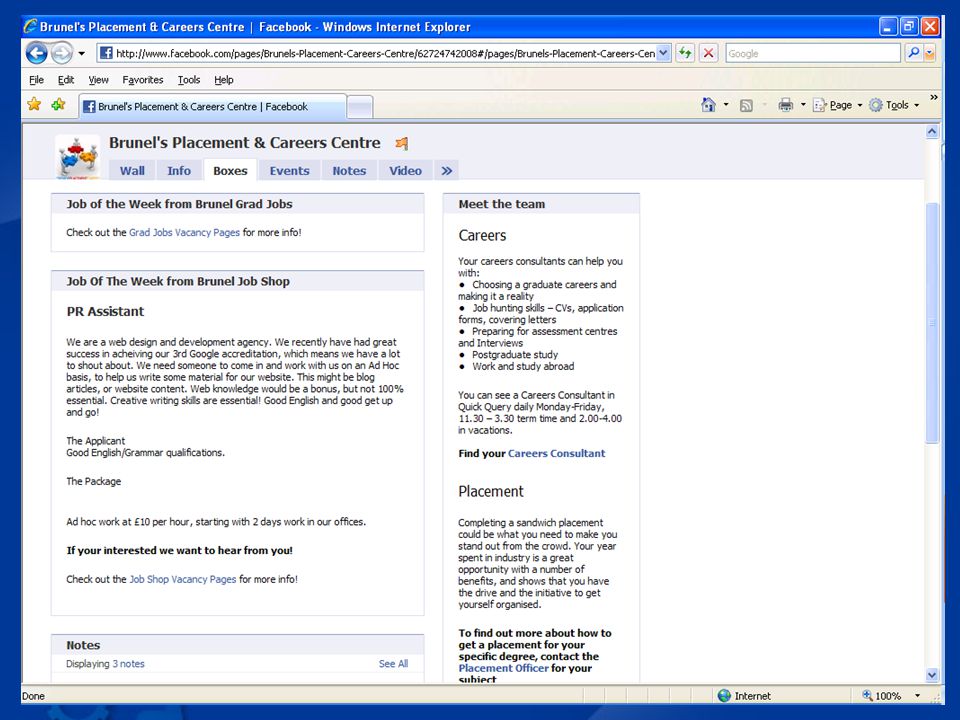The width and height of the screenshot is (960, 720).
Task: Click the Meet the team box header
Action: 541,204
